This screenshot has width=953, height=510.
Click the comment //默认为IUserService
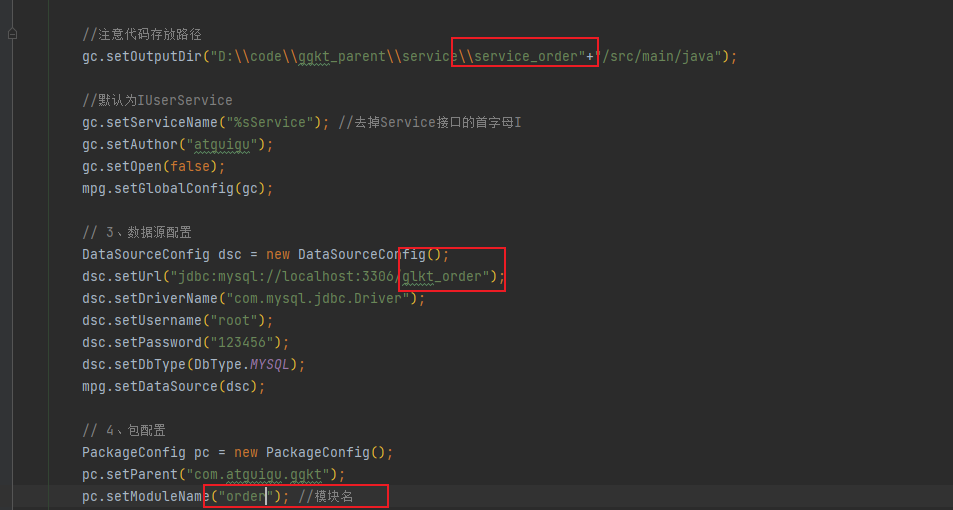[157, 100]
